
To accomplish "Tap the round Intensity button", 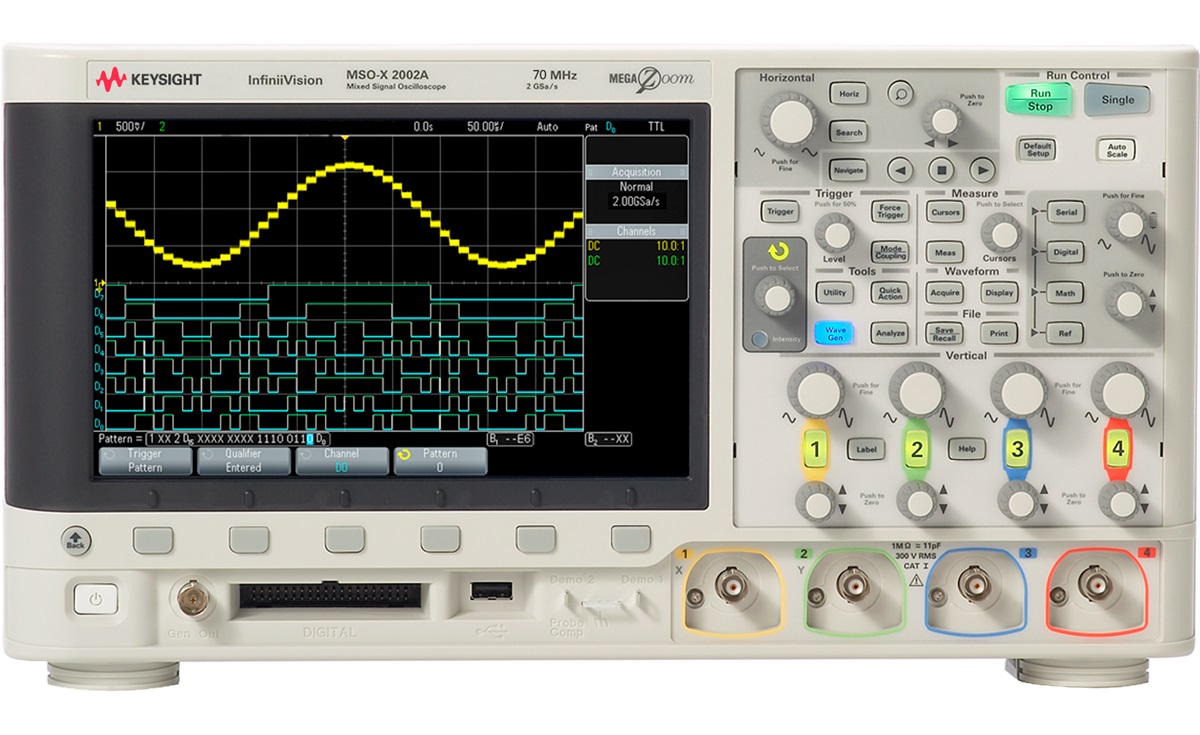I will click(762, 340).
